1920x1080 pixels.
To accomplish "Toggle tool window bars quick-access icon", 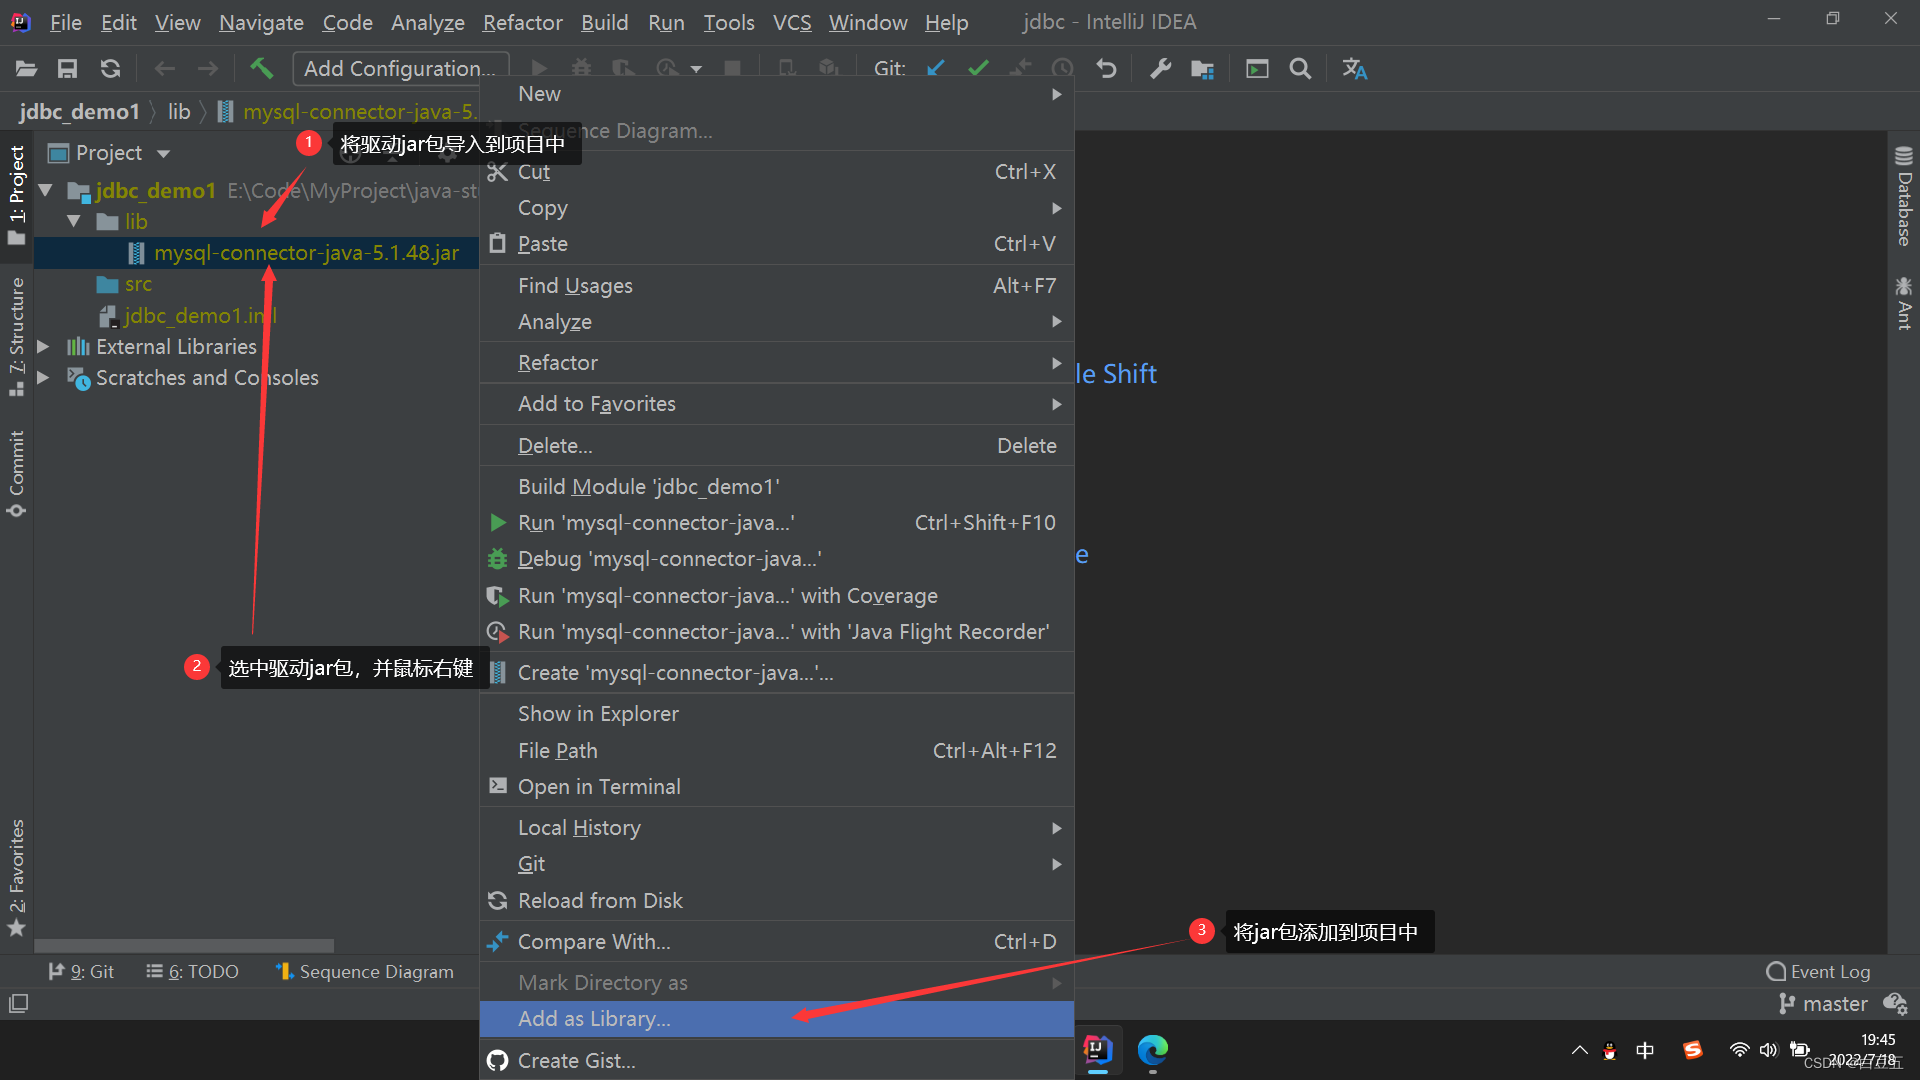I will (18, 1003).
